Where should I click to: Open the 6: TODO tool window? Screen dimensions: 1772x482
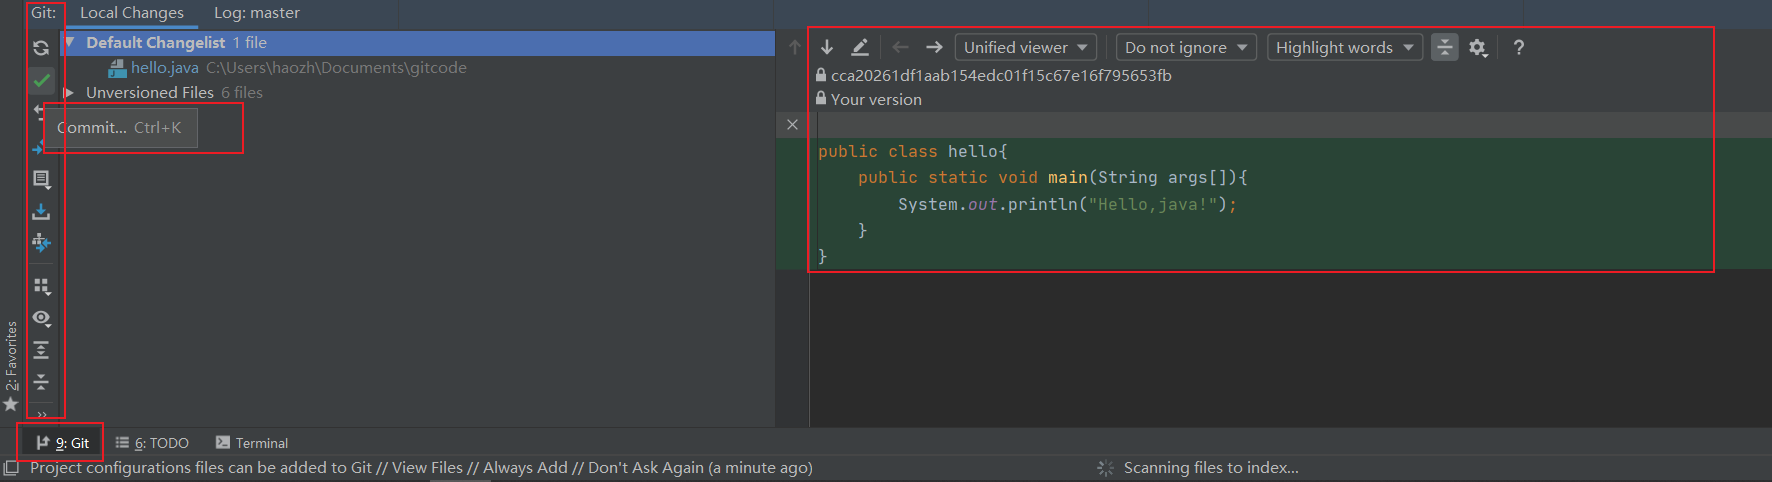152,443
